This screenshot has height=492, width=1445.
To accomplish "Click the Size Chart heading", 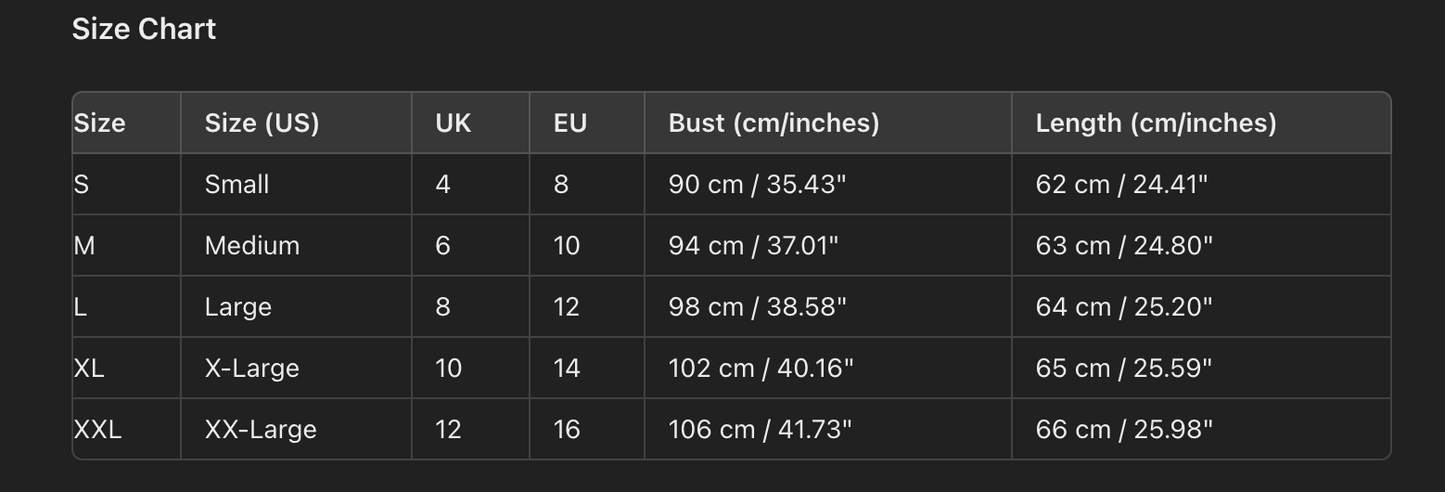I will (144, 30).
